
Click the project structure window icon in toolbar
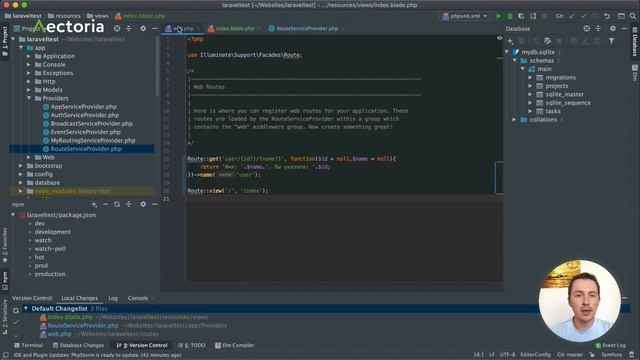621,16
